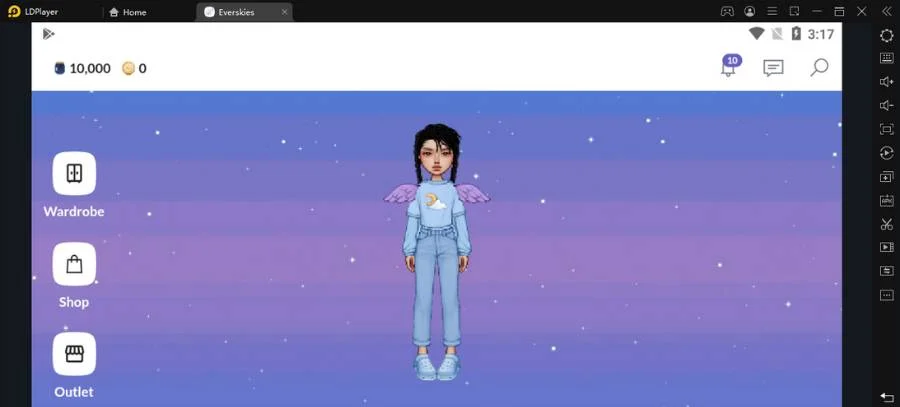
Task: Open search magnifier in Everskies
Action: [x=818, y=67]
